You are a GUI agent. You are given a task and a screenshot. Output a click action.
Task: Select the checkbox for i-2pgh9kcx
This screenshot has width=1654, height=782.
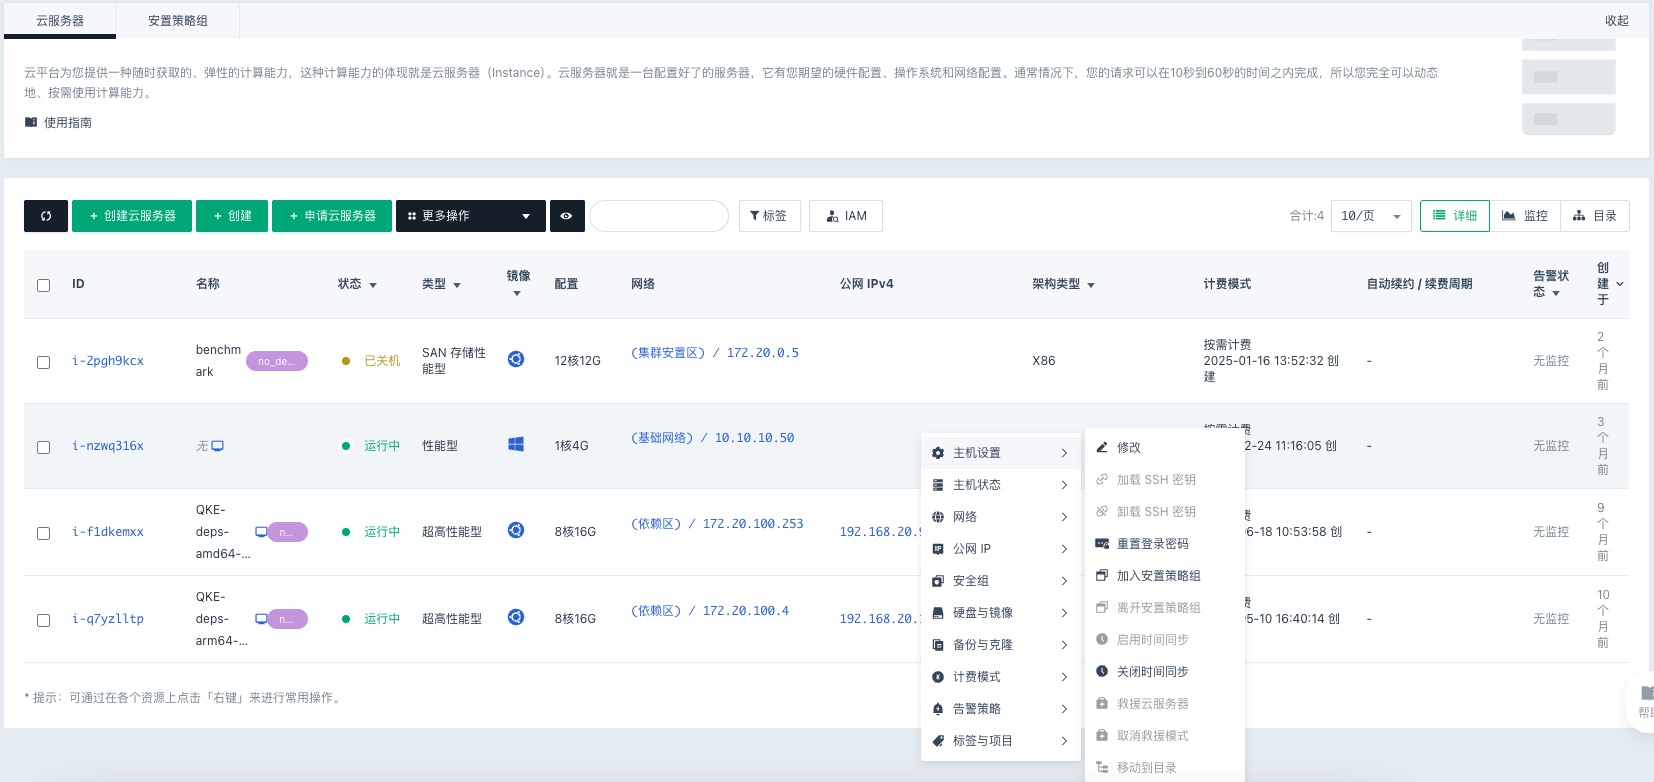tap(44, 362)
